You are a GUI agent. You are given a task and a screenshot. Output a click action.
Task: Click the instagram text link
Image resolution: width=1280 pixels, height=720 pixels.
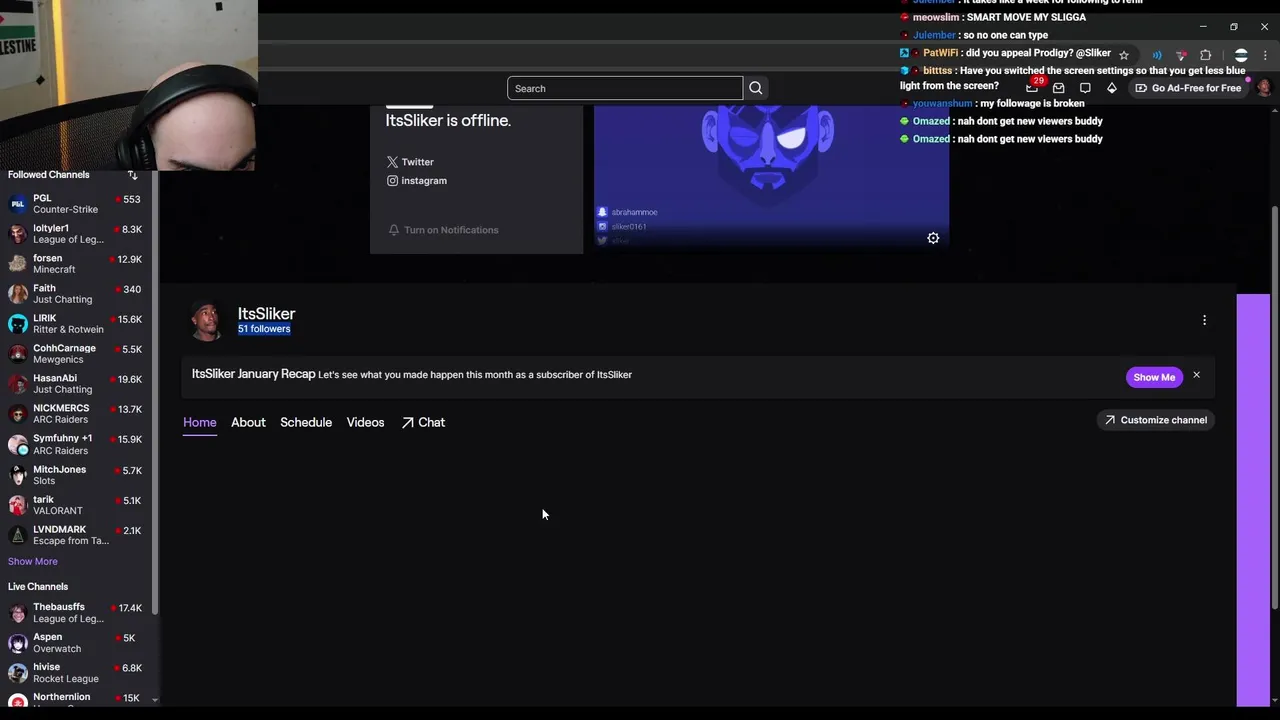coord(424,181)
